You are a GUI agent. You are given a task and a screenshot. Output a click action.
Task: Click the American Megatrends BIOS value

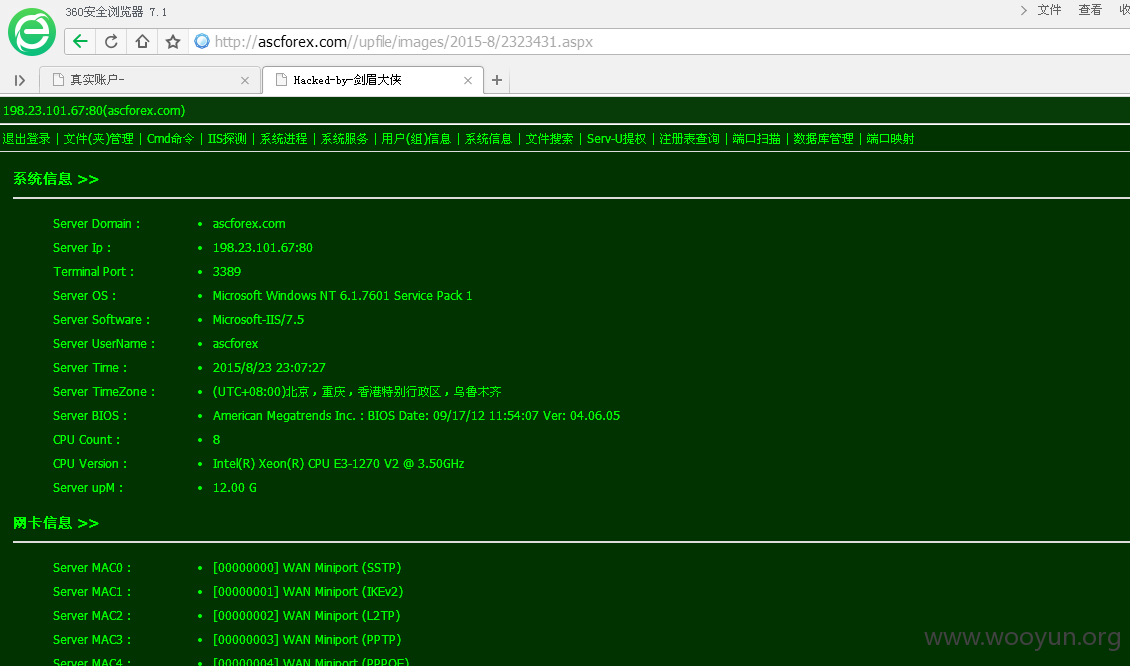coord(416,416)
